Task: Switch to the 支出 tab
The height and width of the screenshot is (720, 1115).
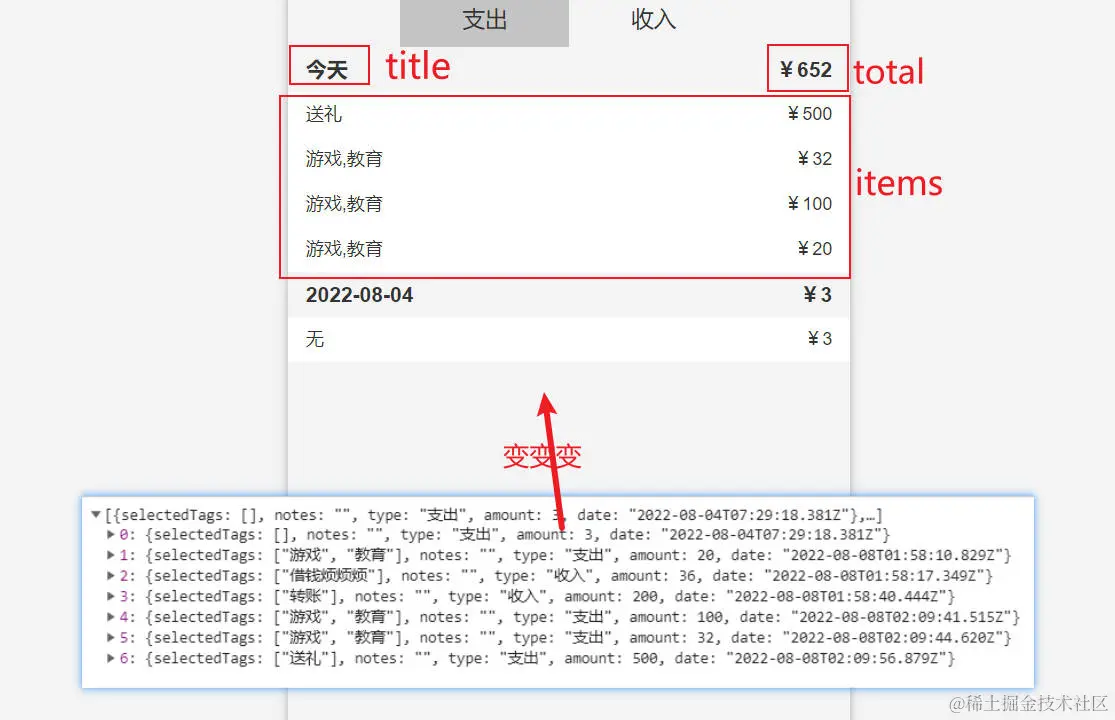Action: coord(484,21)
